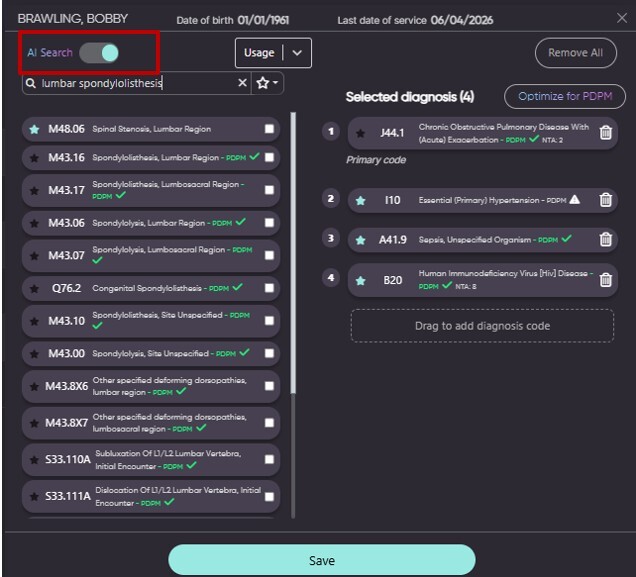Check the M43.10 Site Unspecified checkbox

point(269,321)
